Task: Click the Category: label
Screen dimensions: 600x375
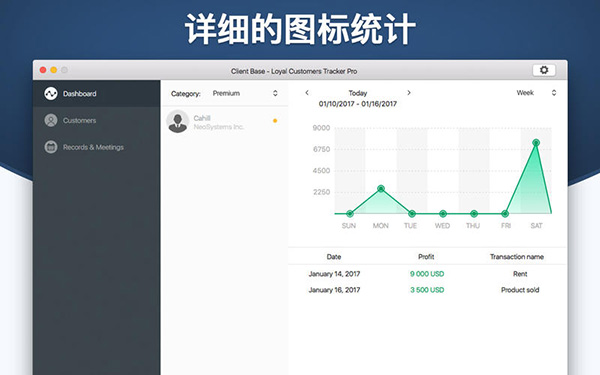Action: pyautogui.click(x=186, y=94)
